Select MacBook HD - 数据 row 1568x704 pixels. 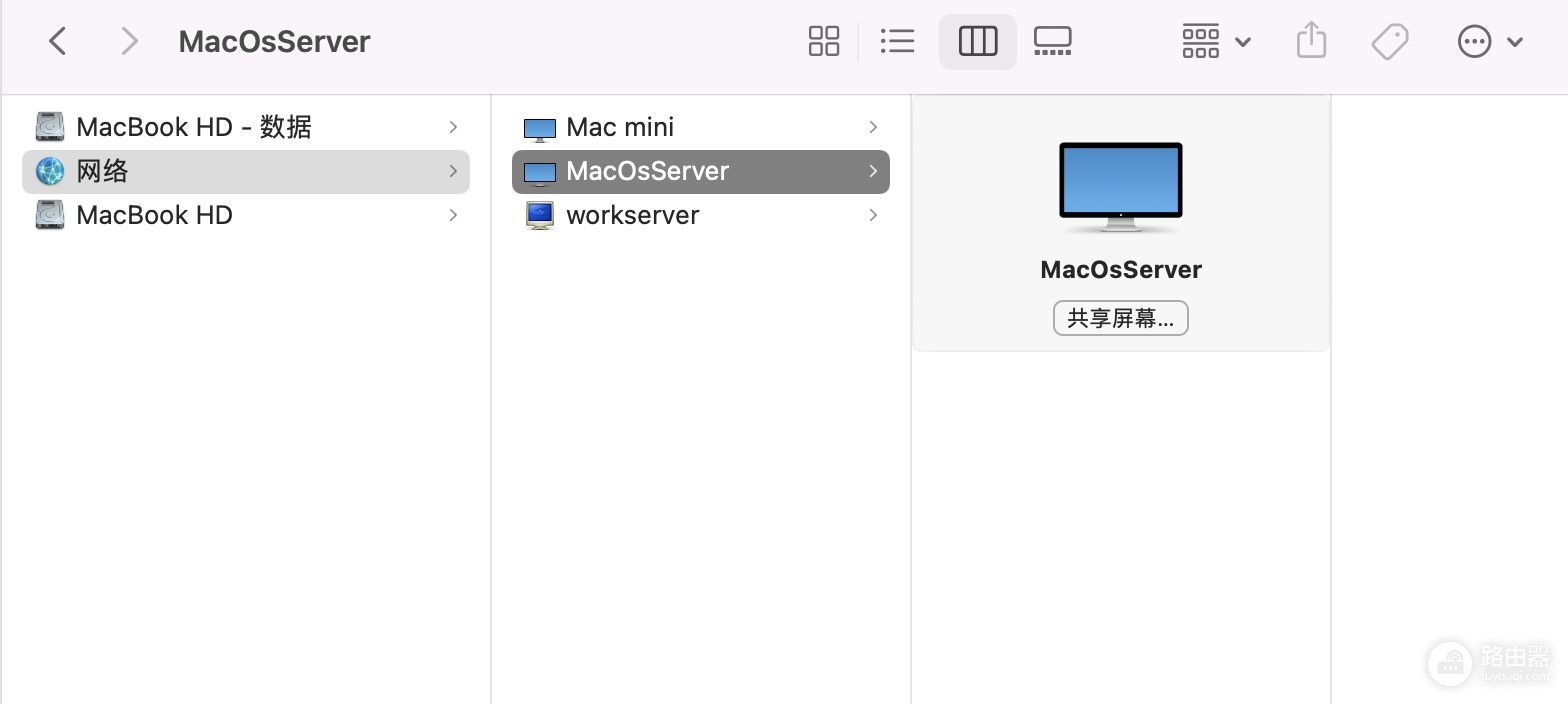pos(246,127)
